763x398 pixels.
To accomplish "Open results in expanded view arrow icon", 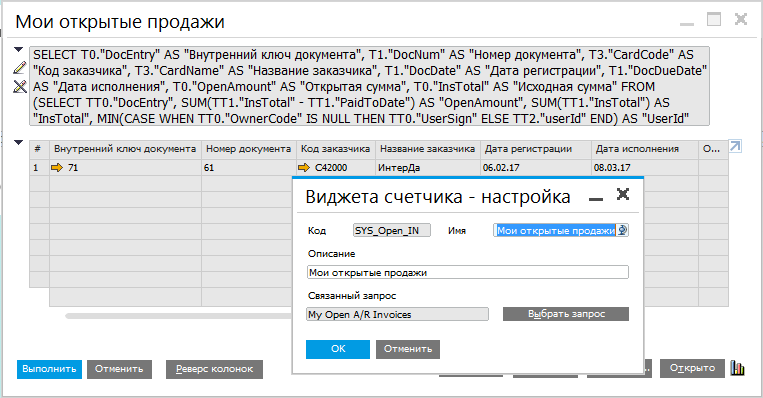I will coord(735,146).
